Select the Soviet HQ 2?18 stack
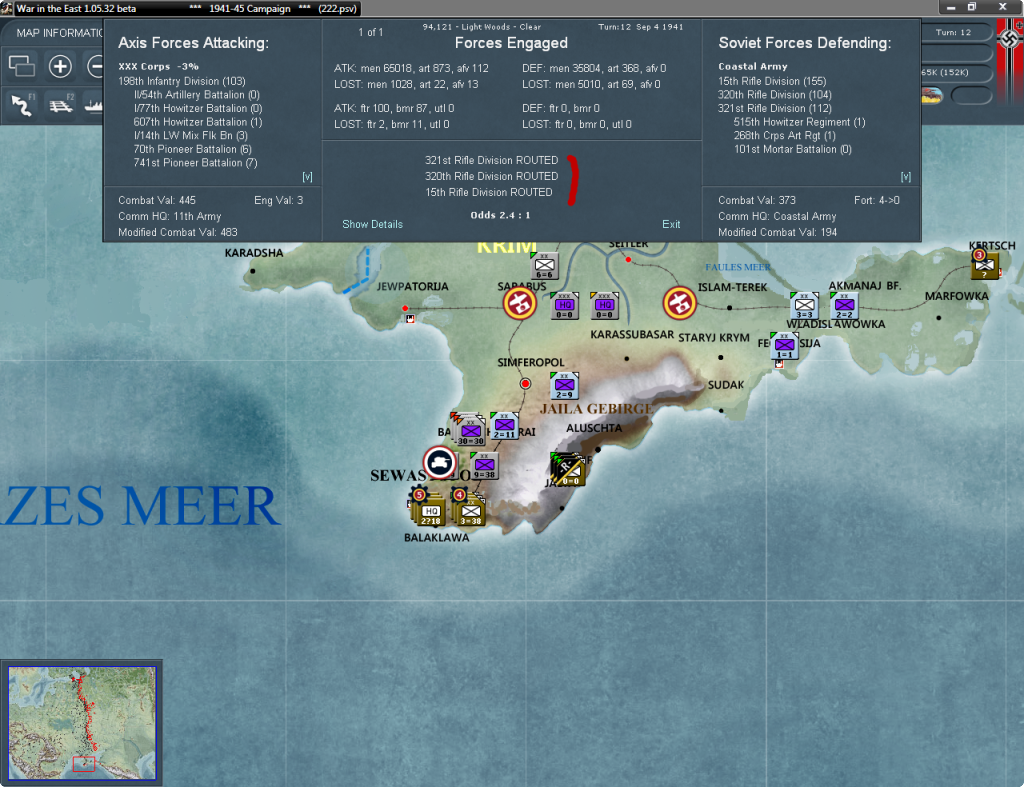 pos(429,508)
